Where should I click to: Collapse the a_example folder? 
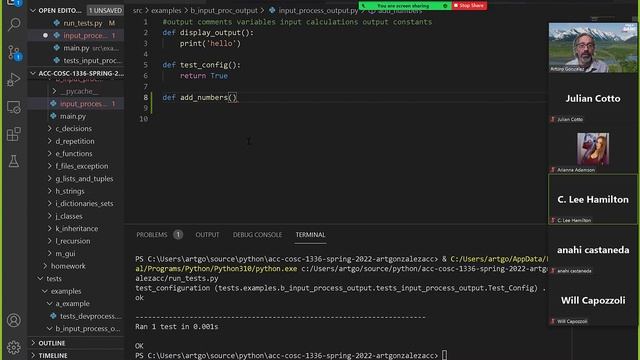[x=50, y=304]
